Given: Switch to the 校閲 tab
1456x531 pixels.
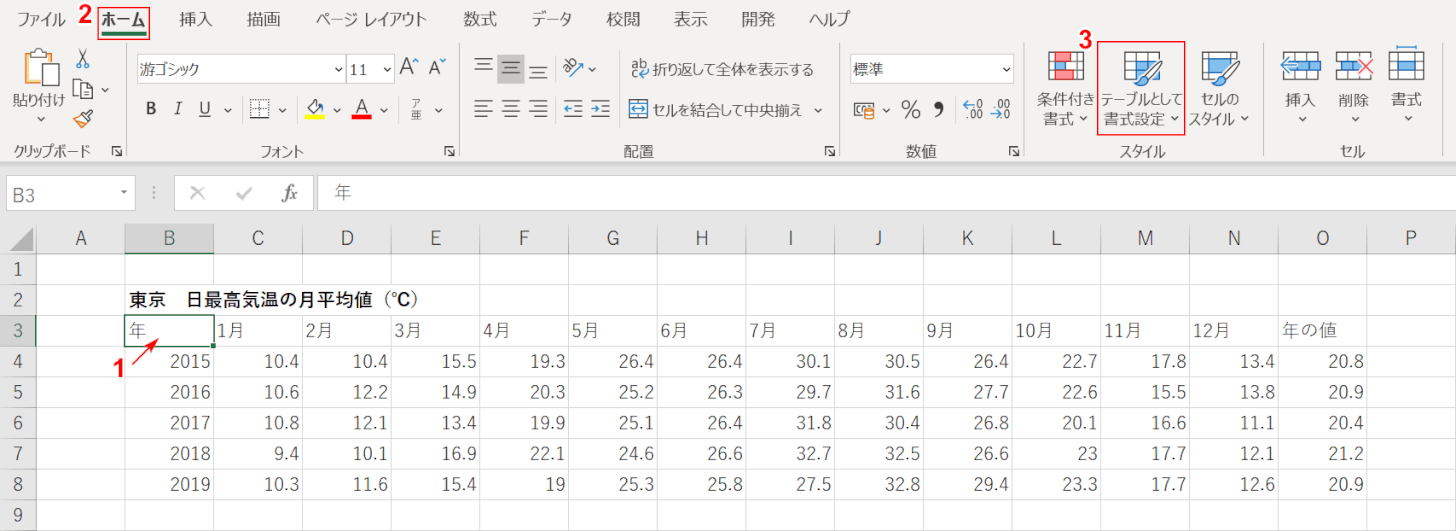Looking at the screenshot, I should (x=623, y=19).
